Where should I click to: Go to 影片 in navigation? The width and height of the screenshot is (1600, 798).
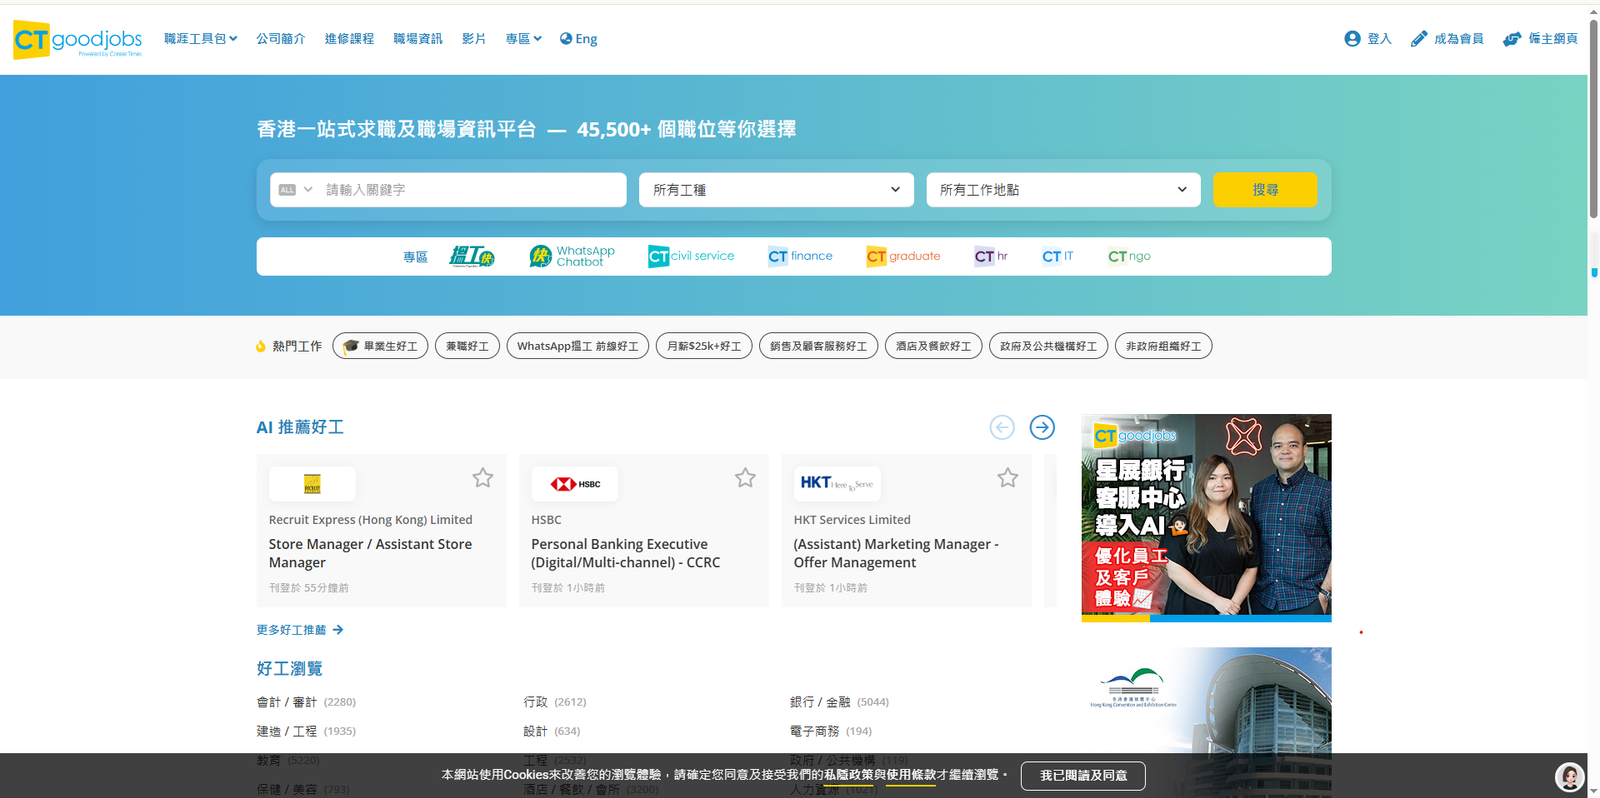(x=474, y=39)
